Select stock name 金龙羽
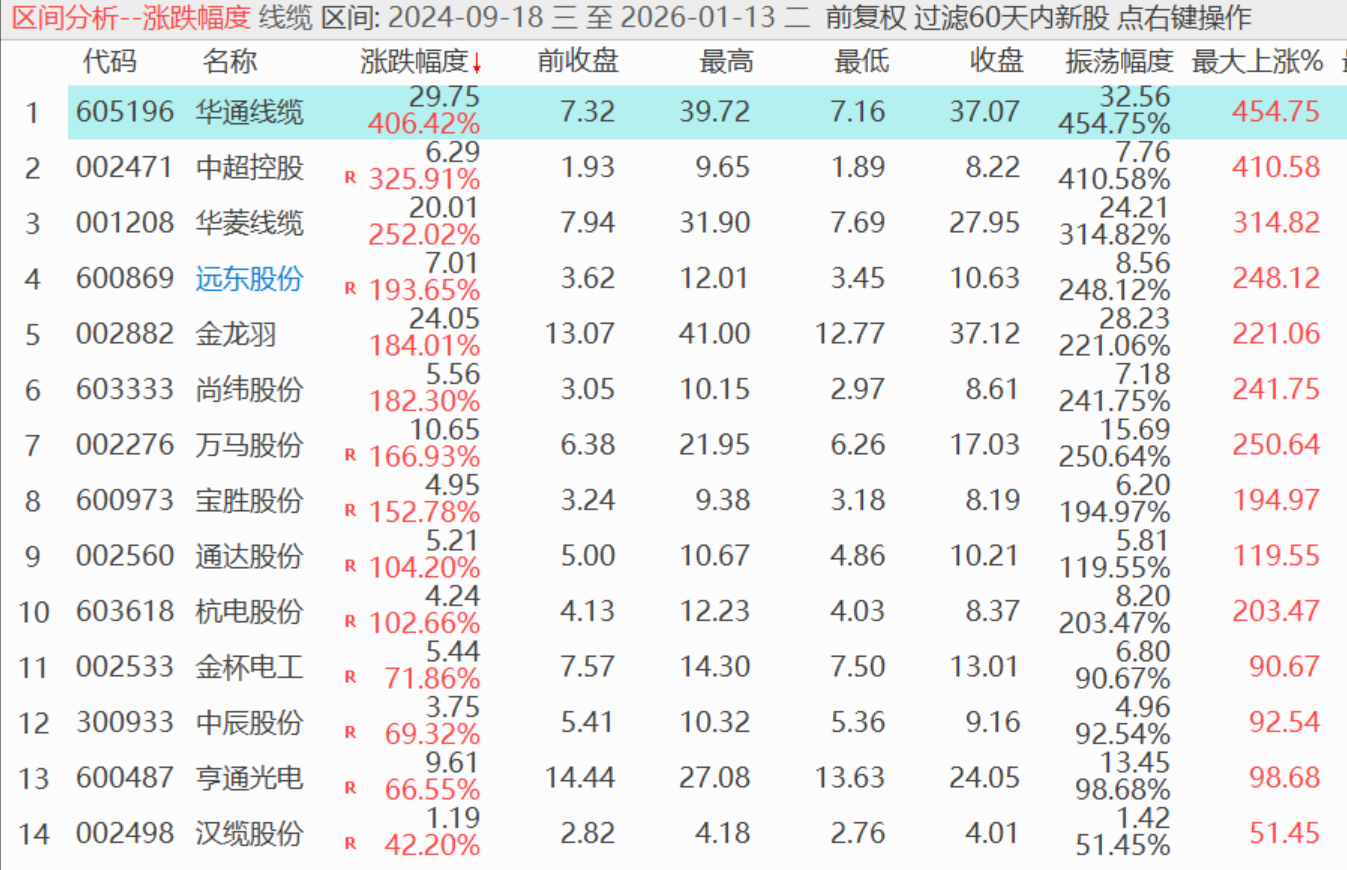 236,333
